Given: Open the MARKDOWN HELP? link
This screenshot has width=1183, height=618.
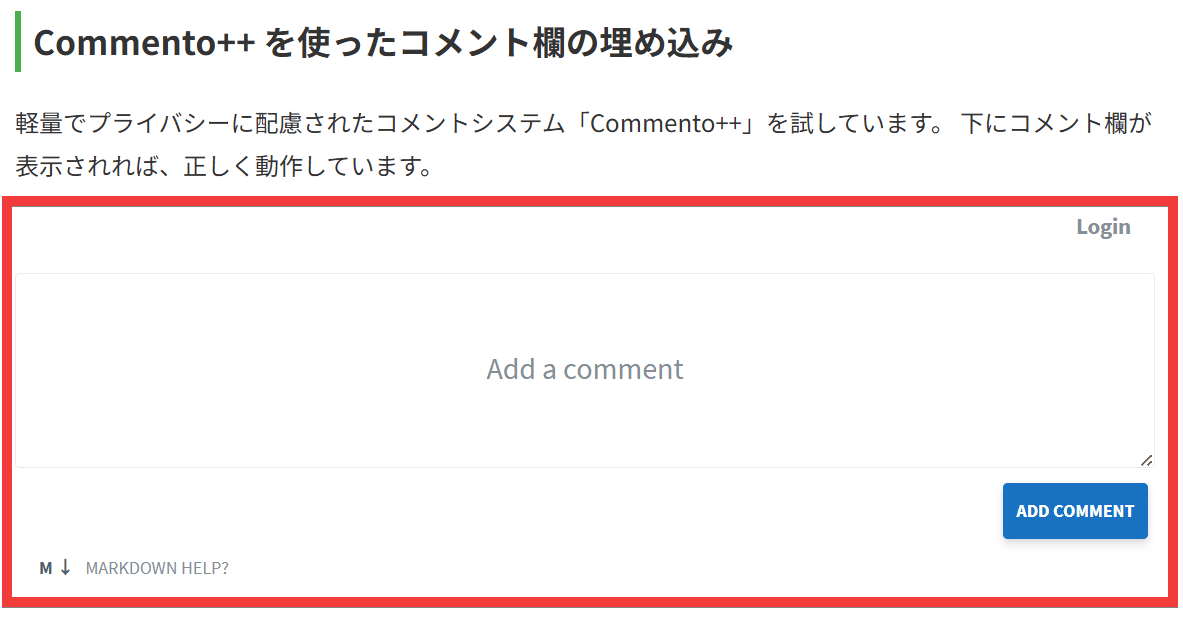Looking at the screenshot, I should tap(157, 568).
